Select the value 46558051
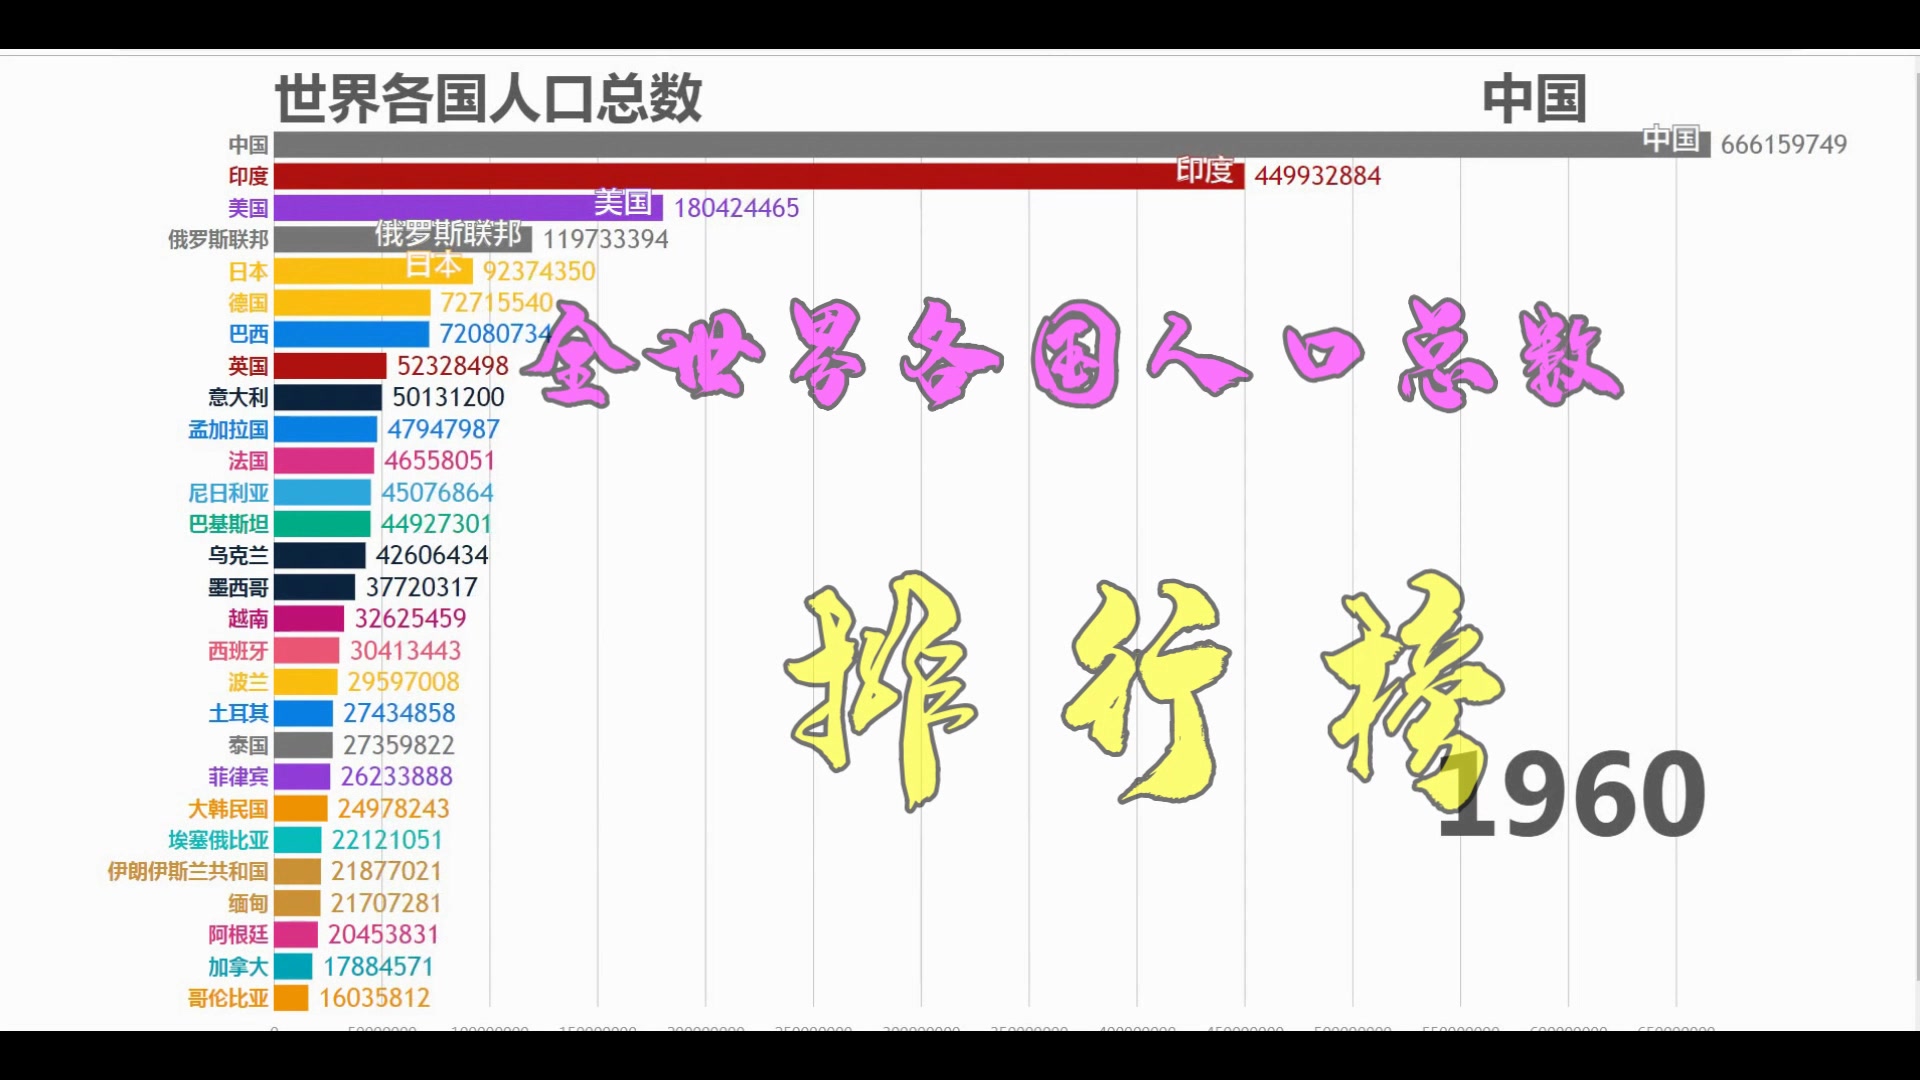The height and width of the screenshot is (1080, 1920). [439, 460]
